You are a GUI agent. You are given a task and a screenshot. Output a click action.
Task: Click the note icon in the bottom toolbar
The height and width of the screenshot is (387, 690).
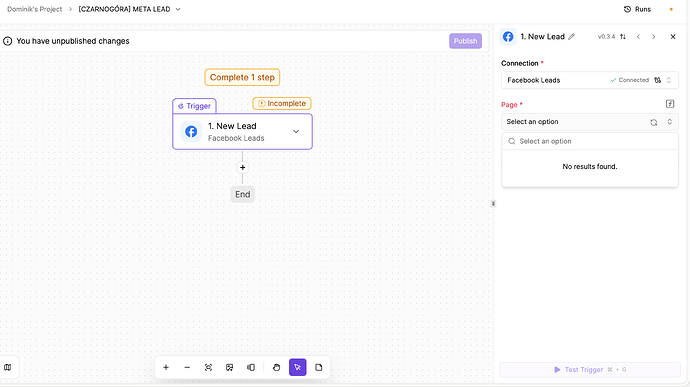(x=319, y=367)
